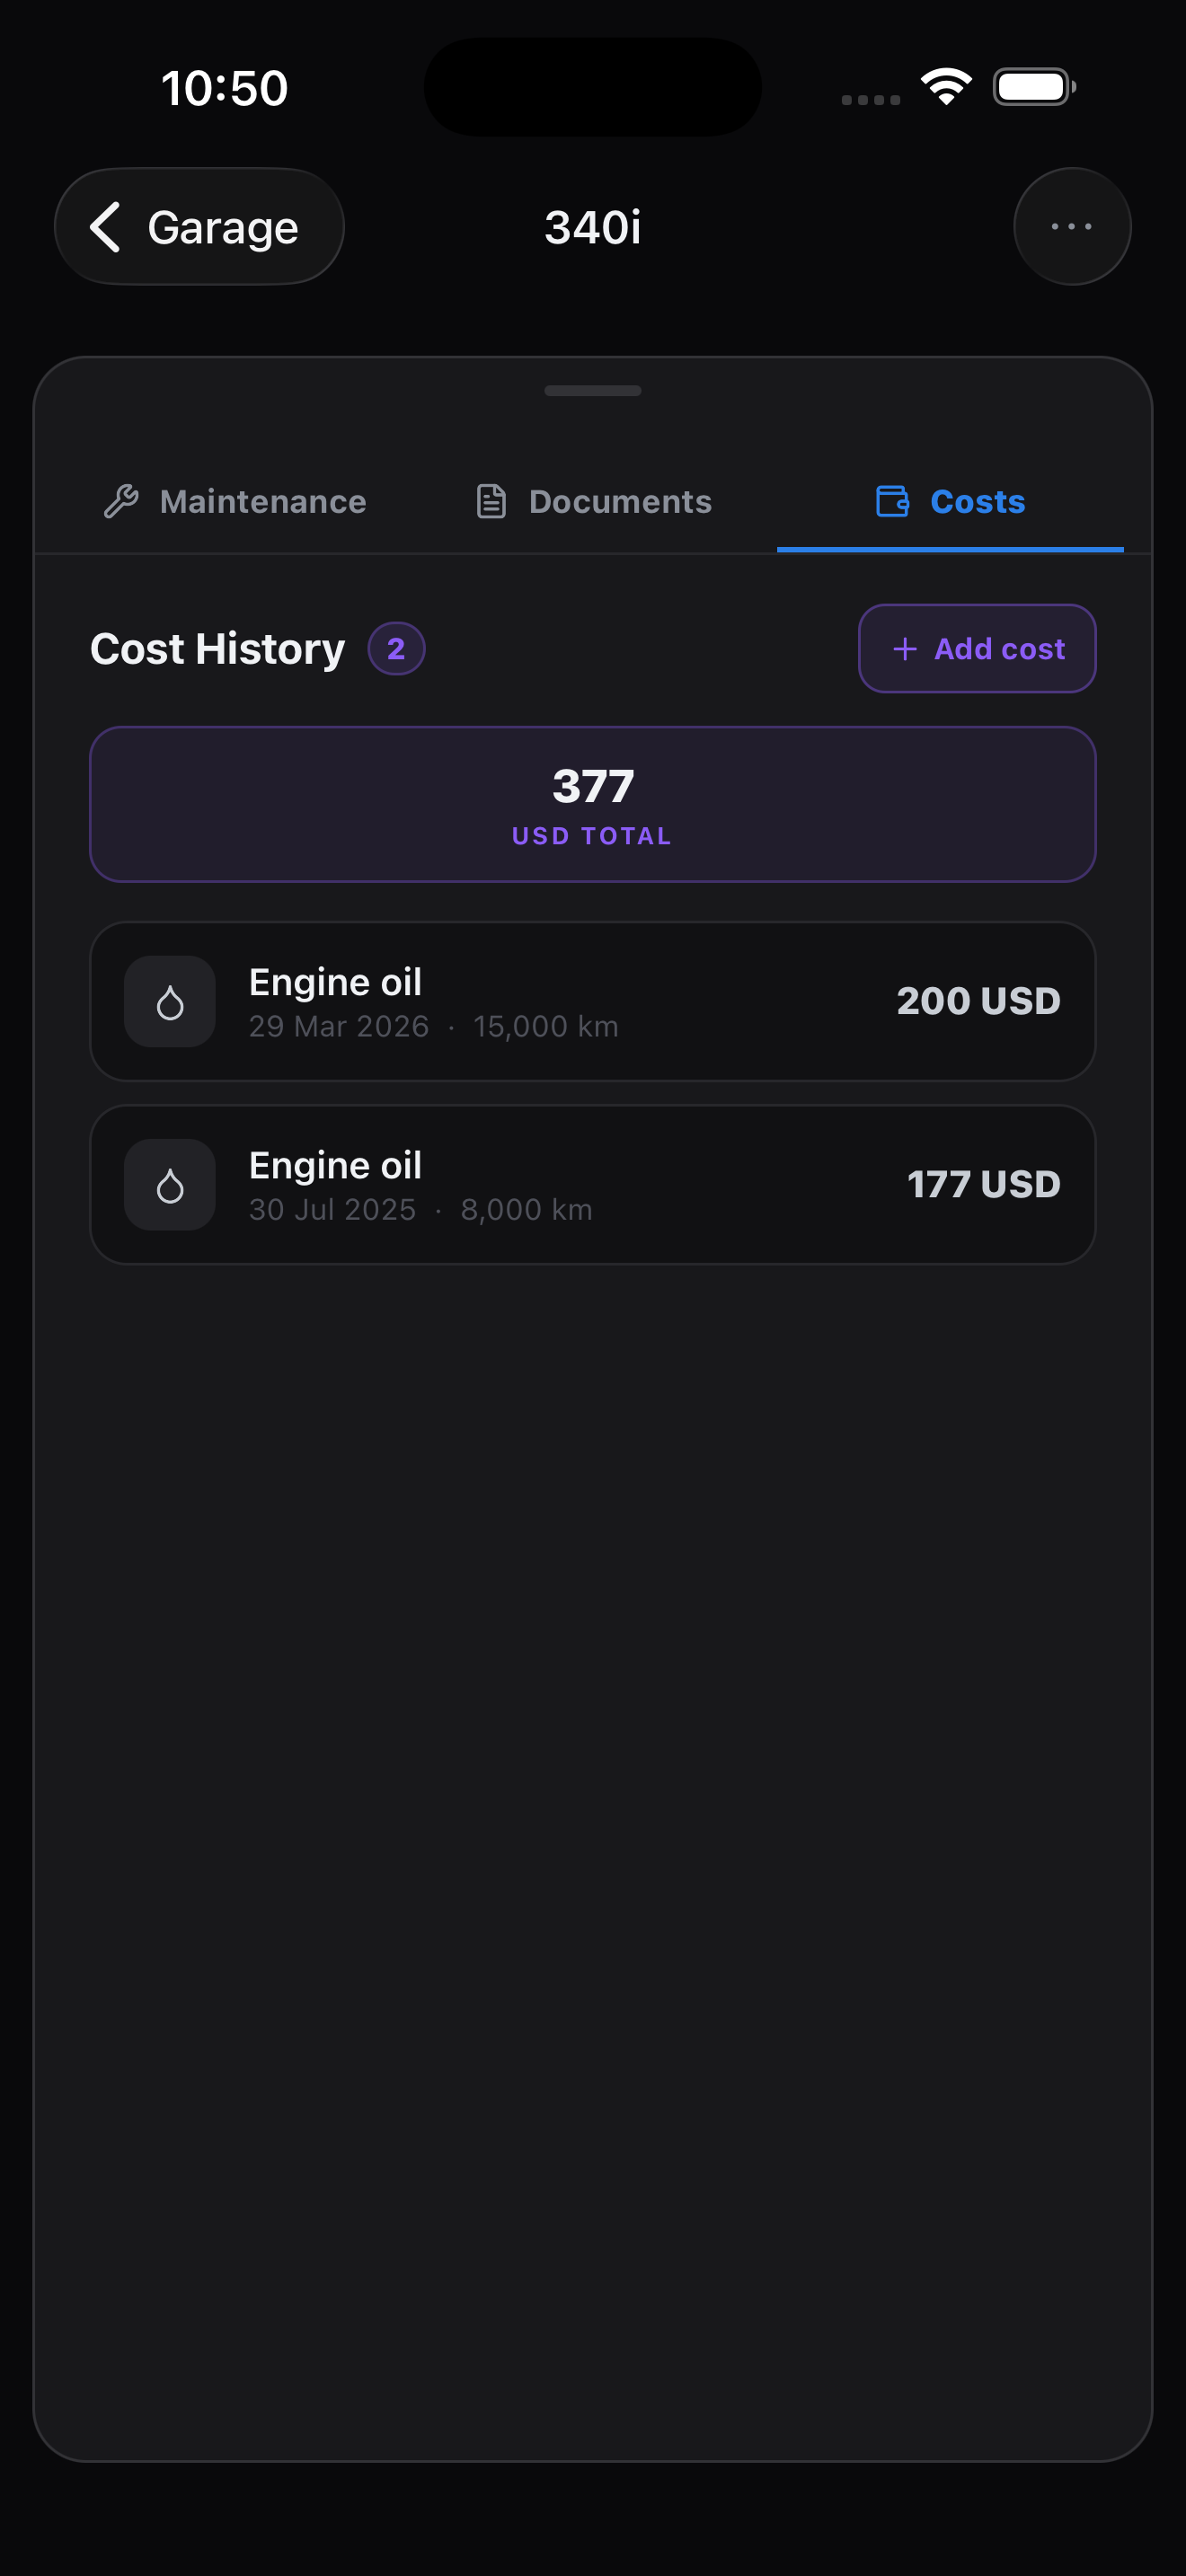Click the Costs wallet icon

click(892, 501)
